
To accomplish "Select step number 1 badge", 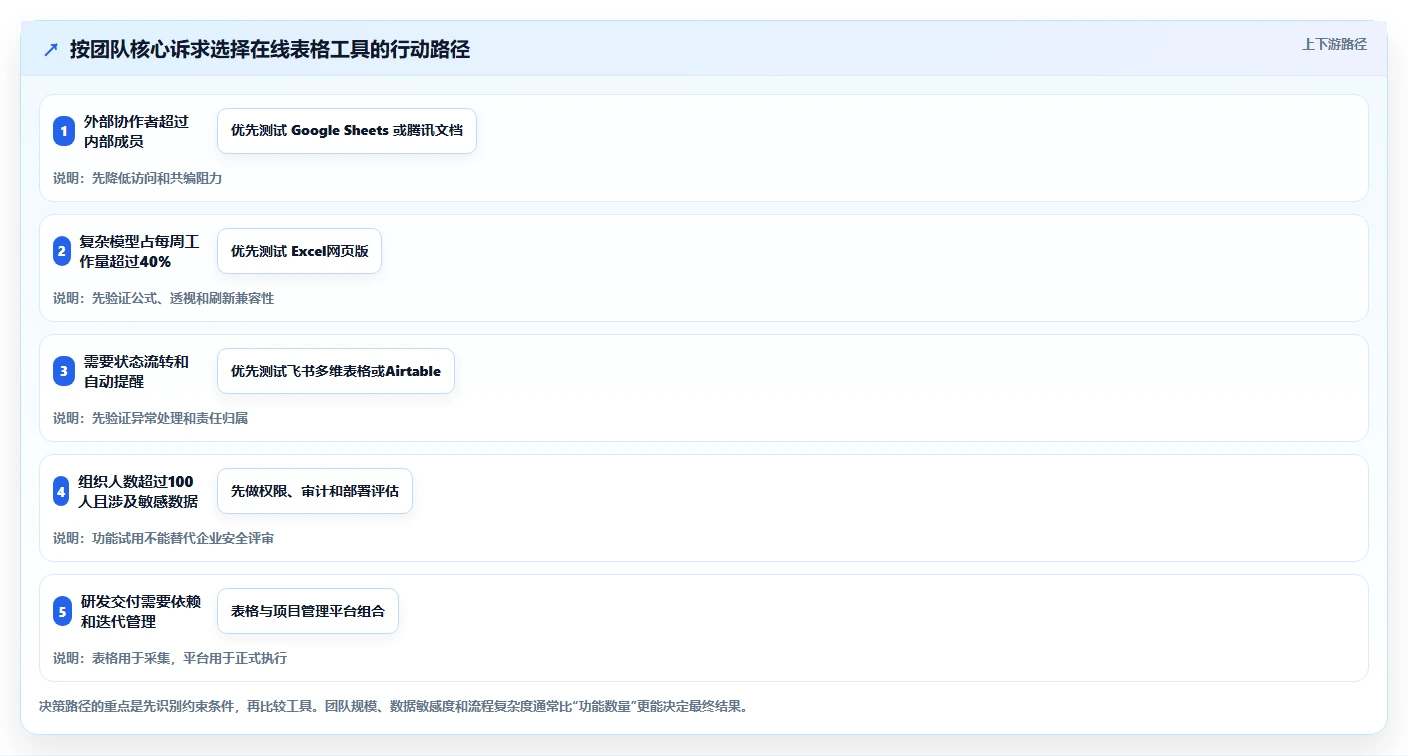I will click(64, 131).
